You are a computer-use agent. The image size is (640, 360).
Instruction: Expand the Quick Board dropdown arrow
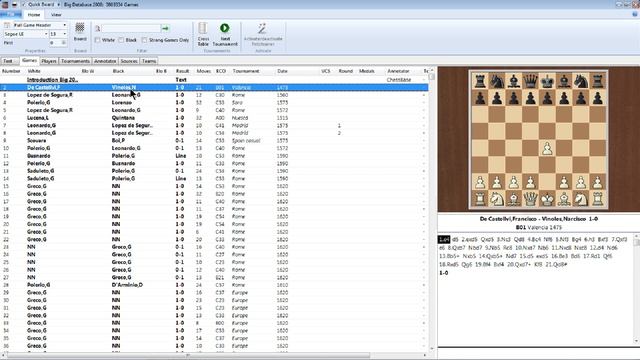tap(58, 4)
